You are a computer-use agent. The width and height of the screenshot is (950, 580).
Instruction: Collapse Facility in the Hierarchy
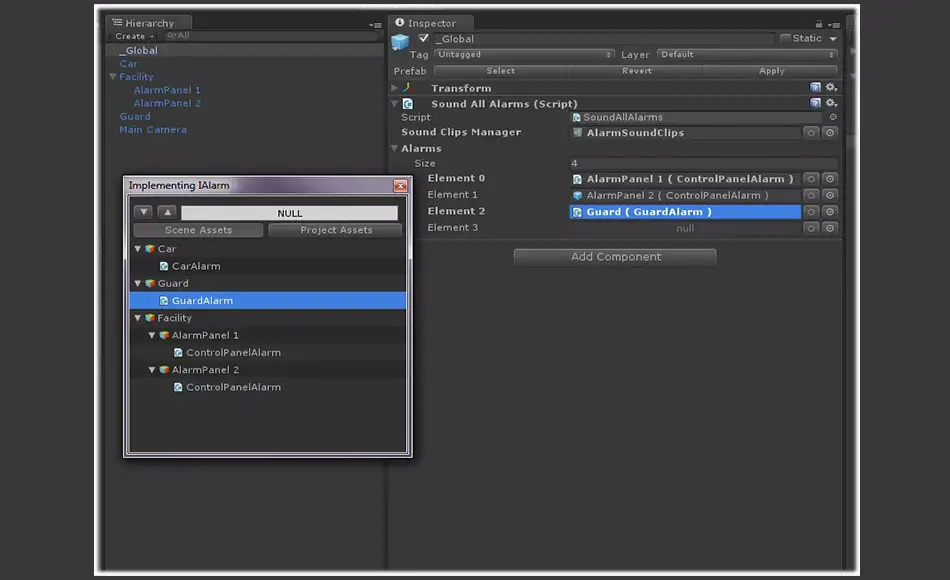coord(113,77)
